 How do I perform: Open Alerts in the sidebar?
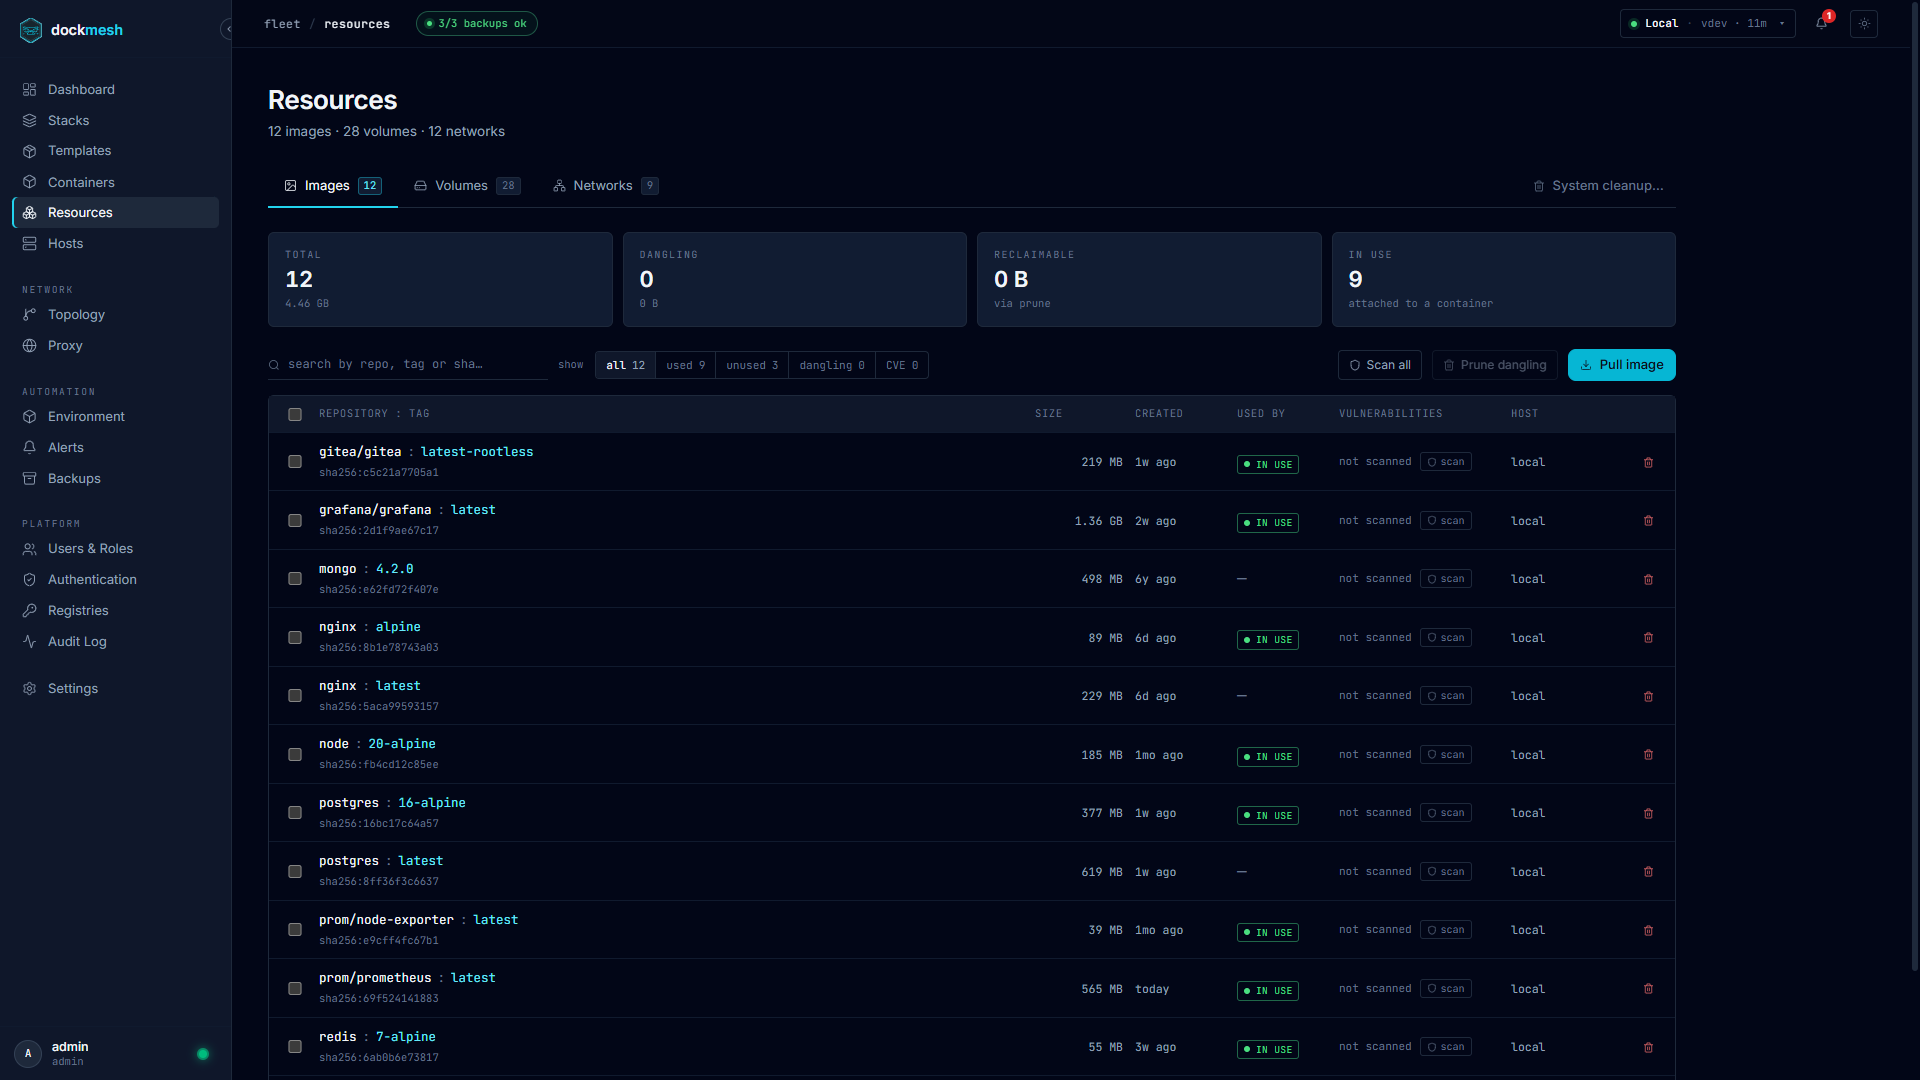tap(115, 447)
